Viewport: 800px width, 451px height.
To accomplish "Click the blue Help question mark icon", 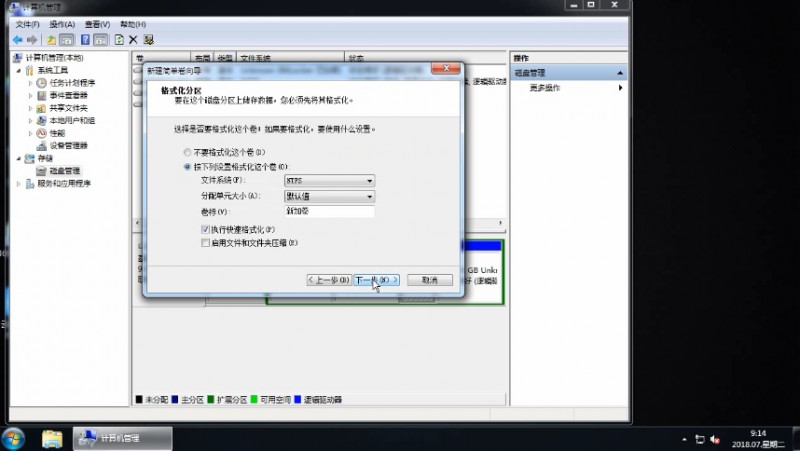I will pos(85,40).
